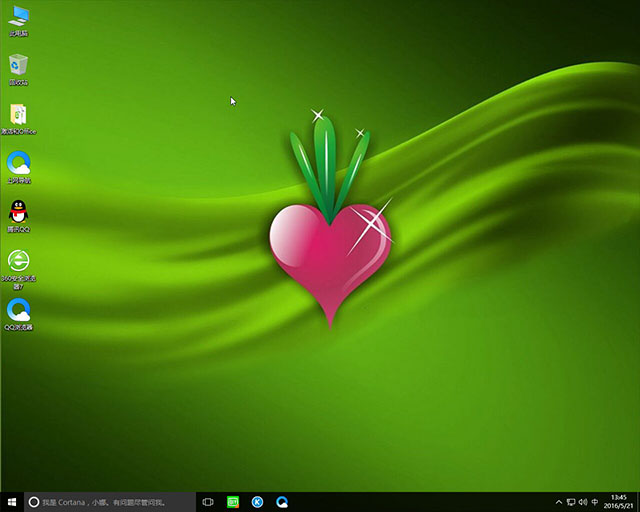Open the green app pinned on taskbar

pyautogui.click(x=233, y=501)
